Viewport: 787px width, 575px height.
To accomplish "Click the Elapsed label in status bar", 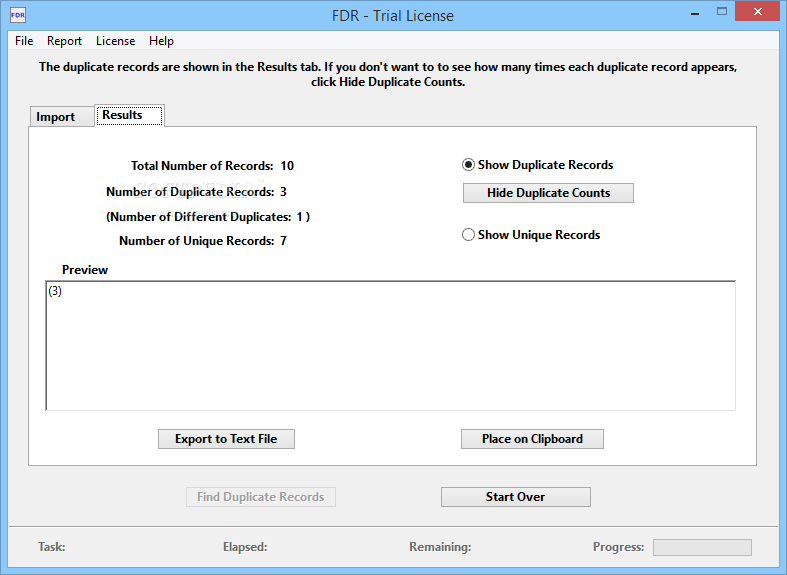I will (245, 547).
